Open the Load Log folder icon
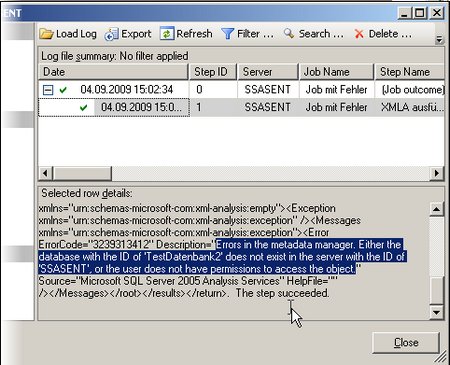Screen dimensions: 450x365 tap(46, 34)
